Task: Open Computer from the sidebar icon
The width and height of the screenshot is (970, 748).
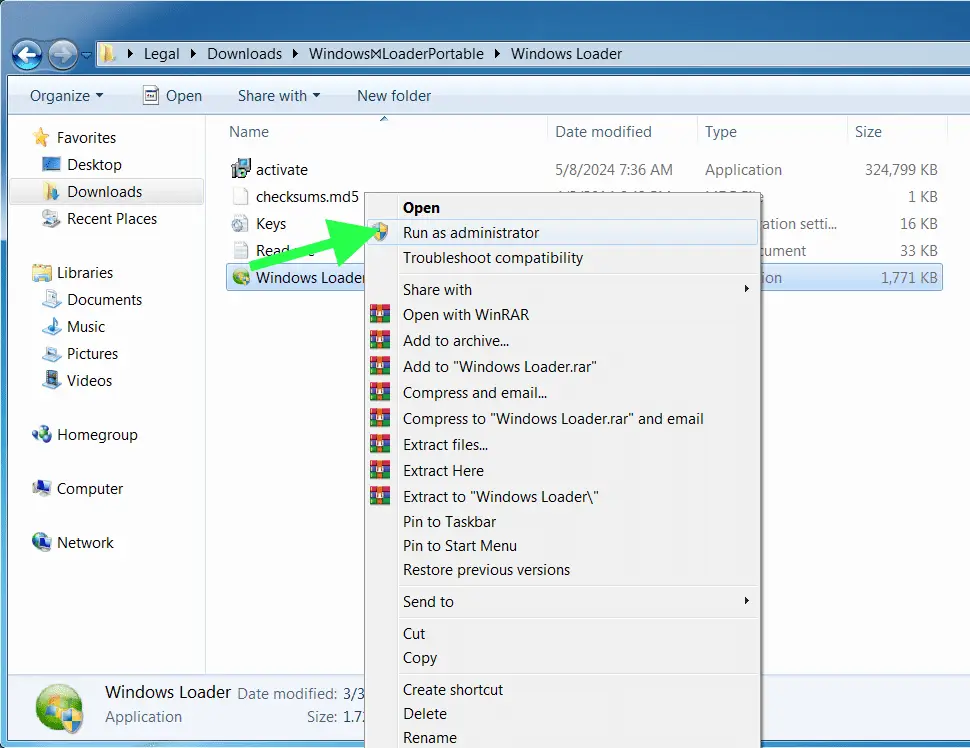Action: pyautogui.click(x=44, y=489)
